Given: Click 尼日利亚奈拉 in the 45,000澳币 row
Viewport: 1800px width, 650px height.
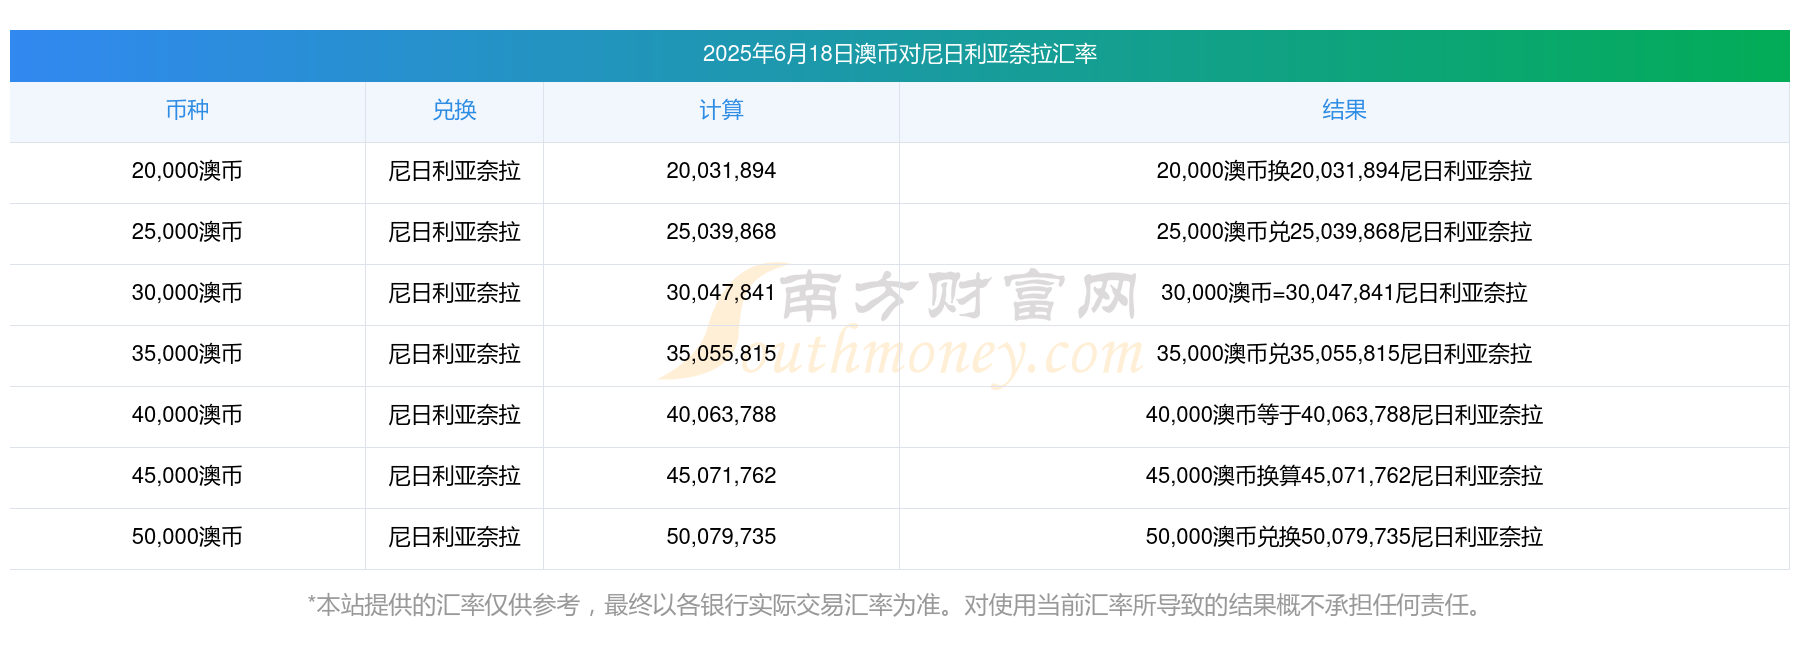Looking at the screenshot, I should tap(454, 476).
